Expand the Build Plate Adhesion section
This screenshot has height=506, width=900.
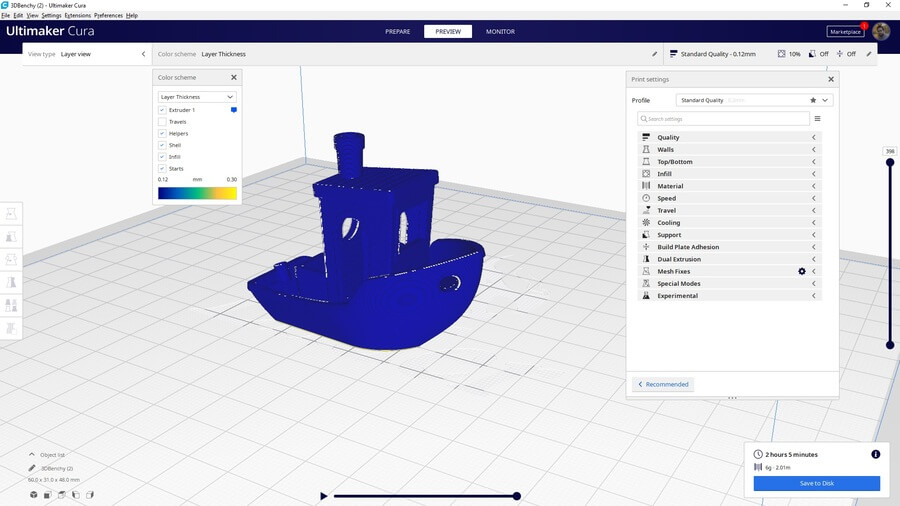(730, 247)
